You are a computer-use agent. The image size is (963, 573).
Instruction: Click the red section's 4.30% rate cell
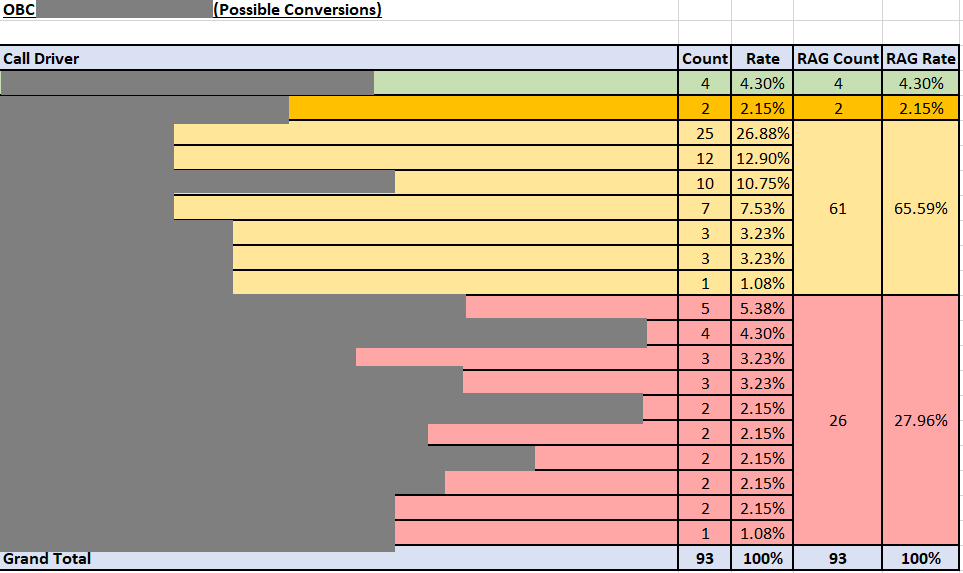tap(762, 333)
